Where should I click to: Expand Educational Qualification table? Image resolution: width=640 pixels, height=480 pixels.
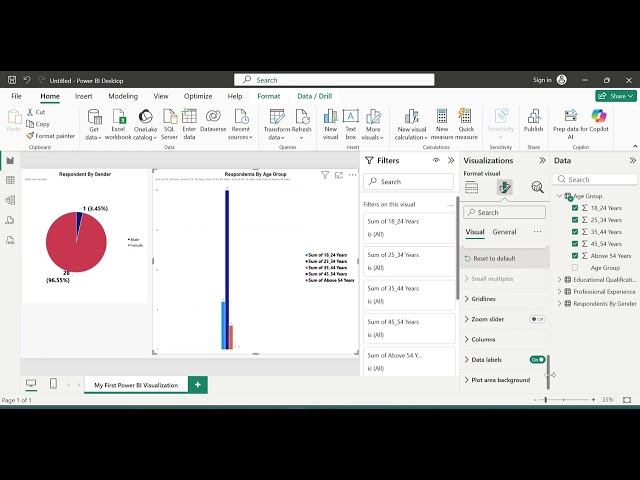tap(559, 280)
